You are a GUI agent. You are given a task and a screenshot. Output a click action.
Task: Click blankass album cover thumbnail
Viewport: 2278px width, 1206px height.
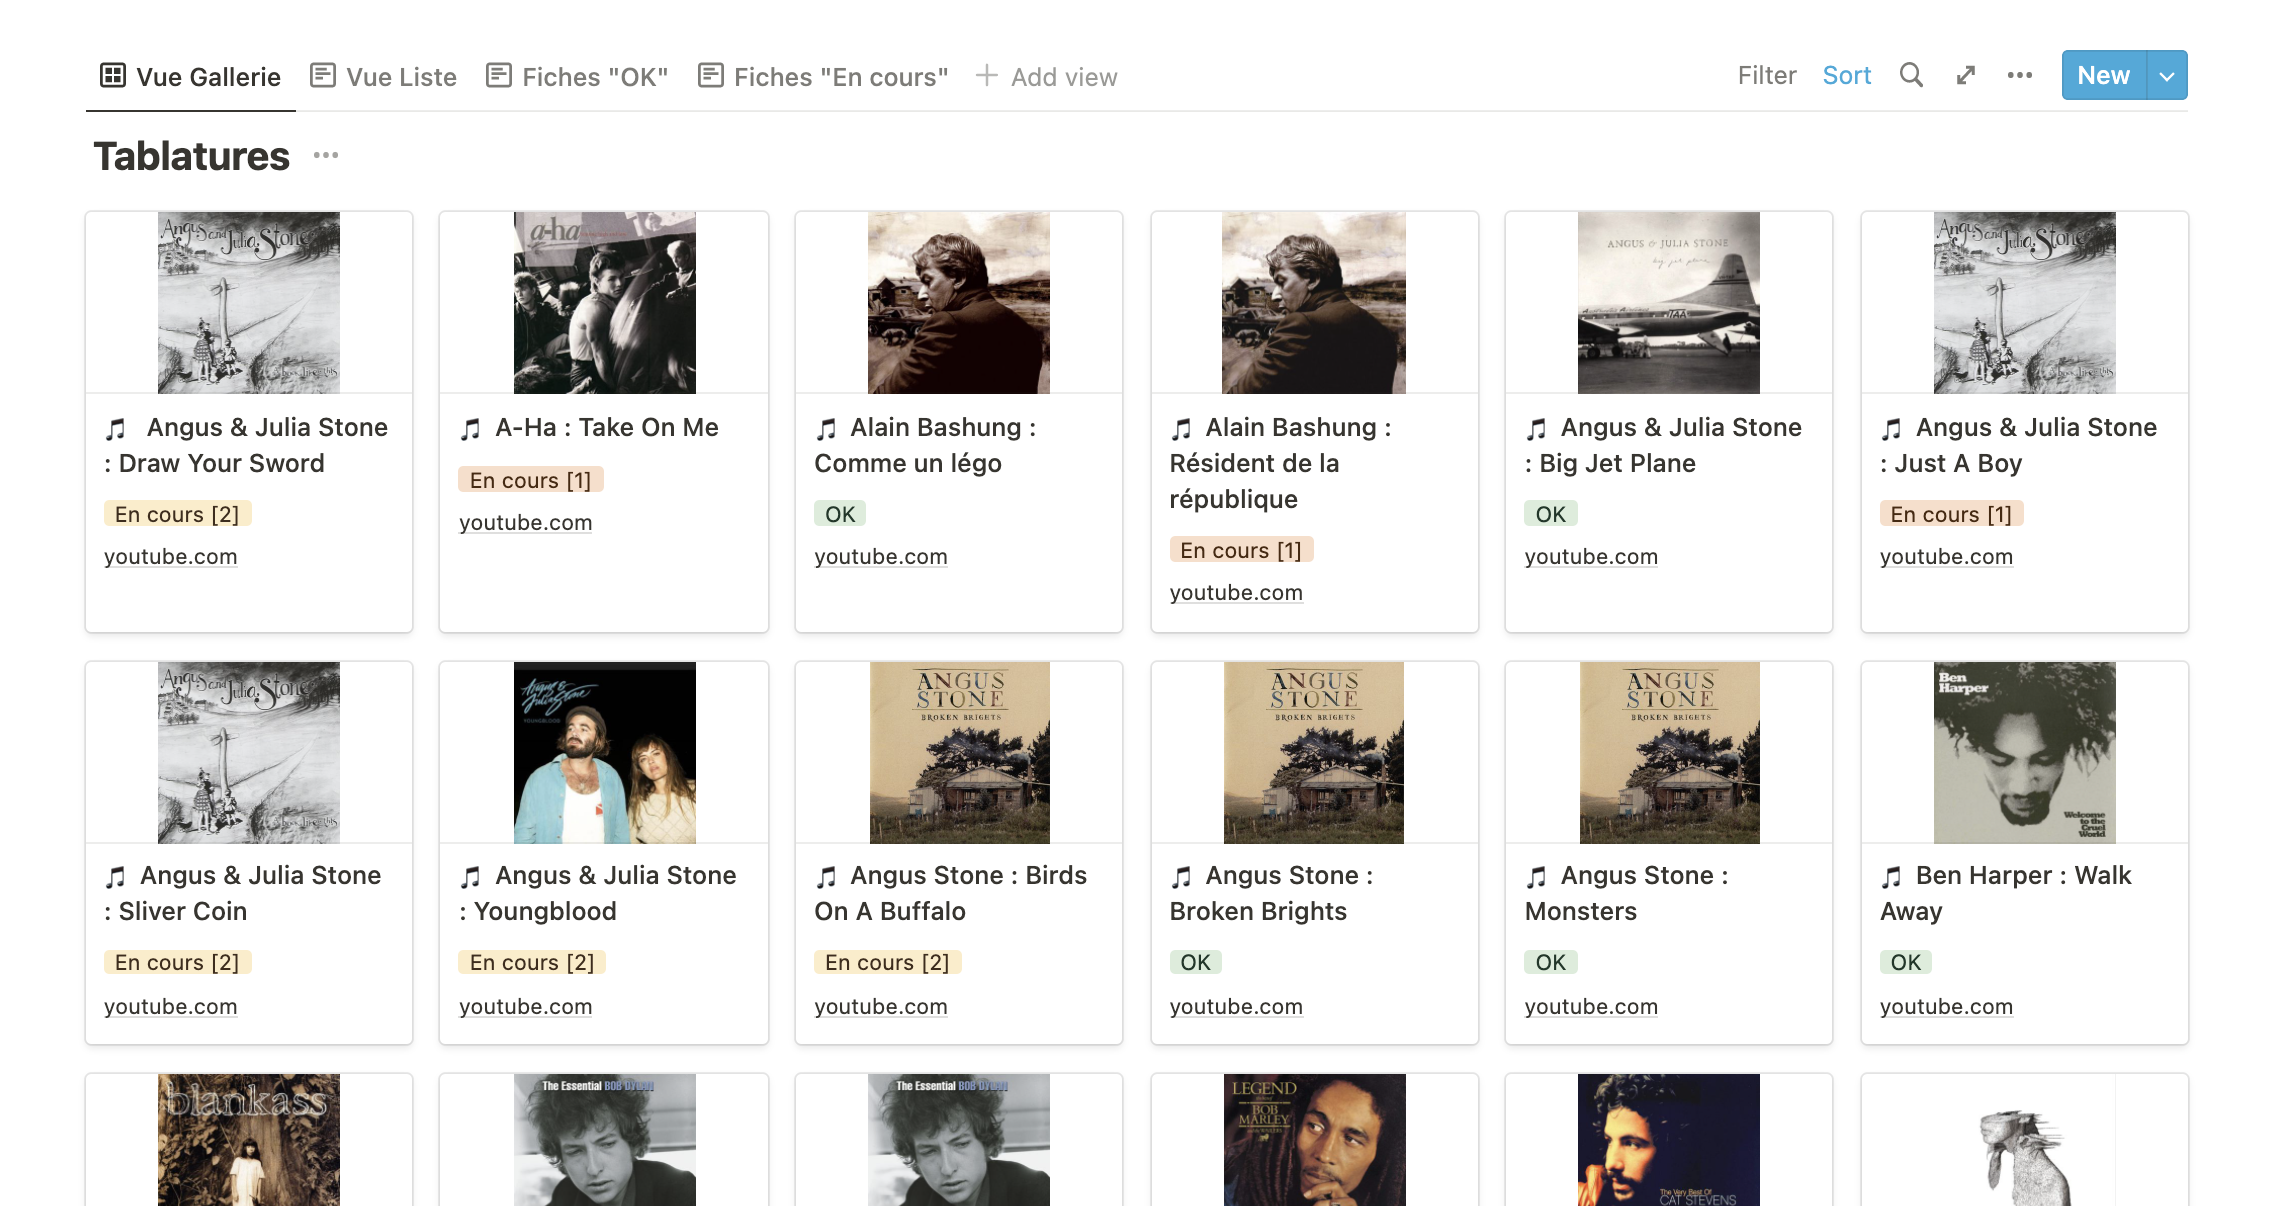coord(249,1140)
